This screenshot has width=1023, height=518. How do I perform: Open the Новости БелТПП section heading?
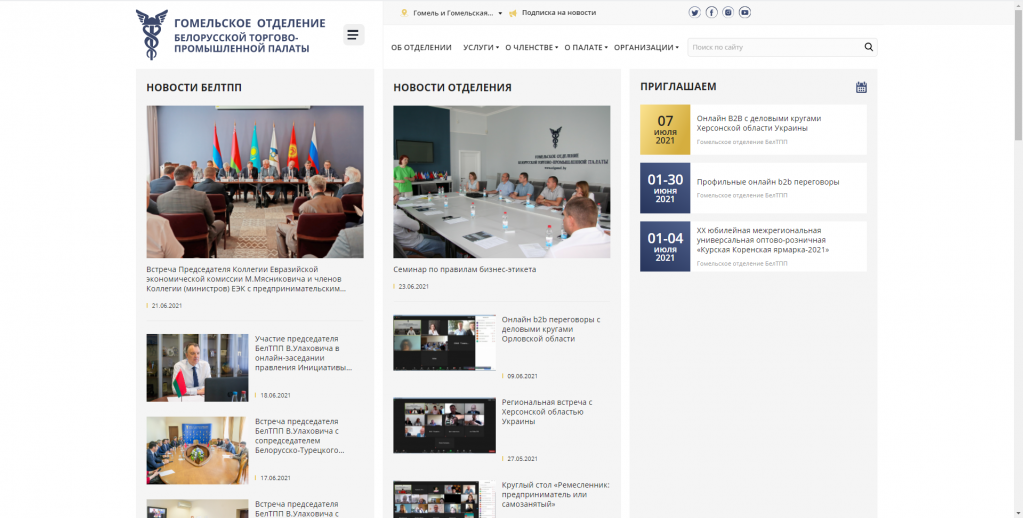click(x=194, y=87)
